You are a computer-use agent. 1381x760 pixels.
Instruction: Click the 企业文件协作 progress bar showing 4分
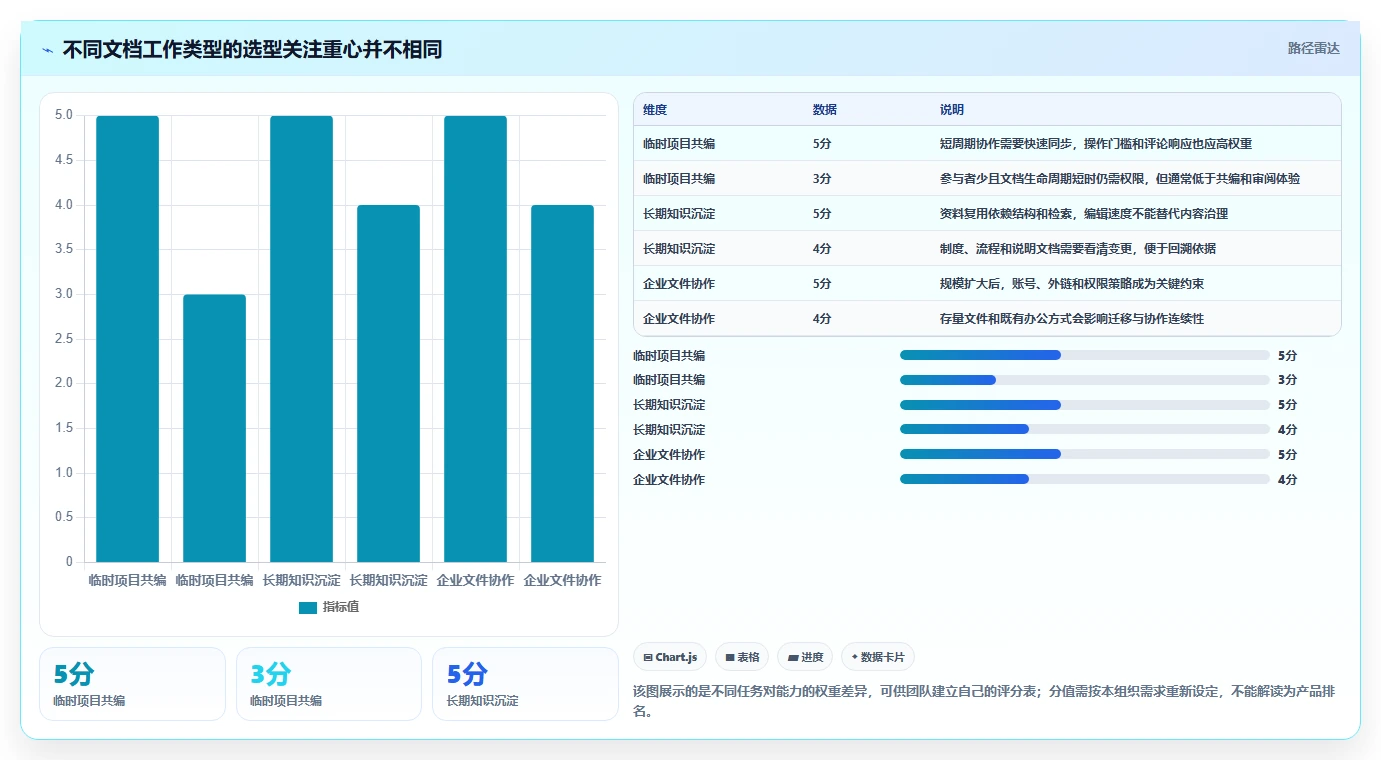pos(1085,479)
